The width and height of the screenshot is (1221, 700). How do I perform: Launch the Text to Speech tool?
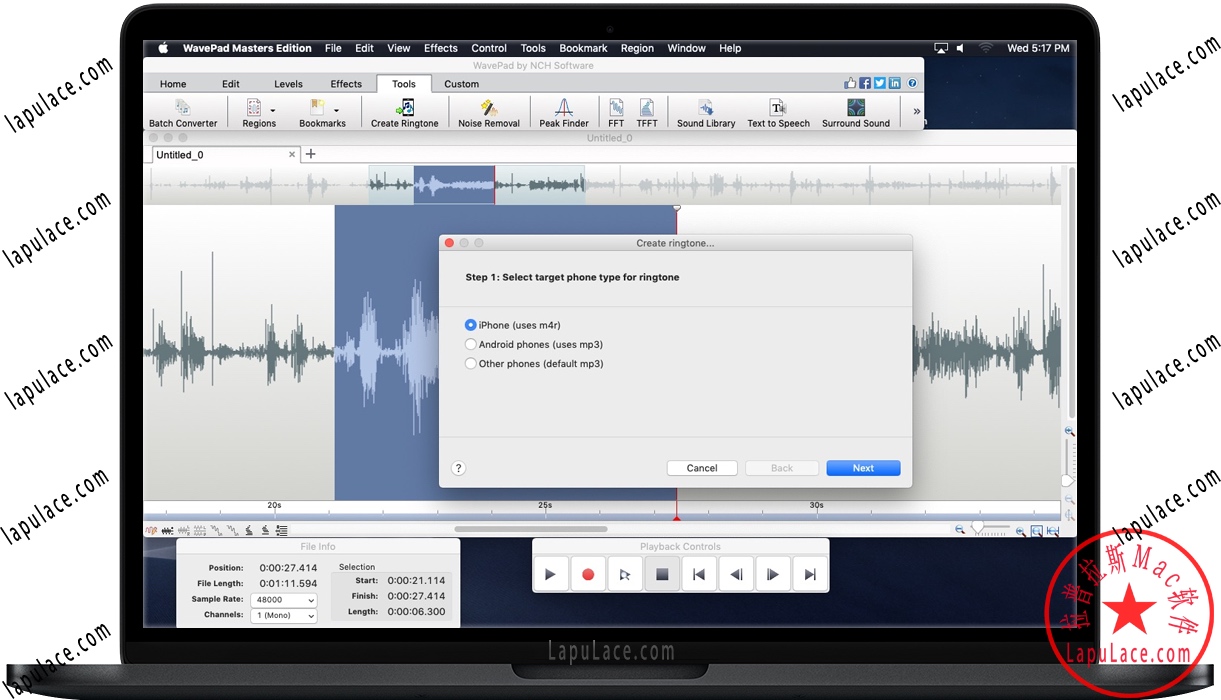coord(778,112)
